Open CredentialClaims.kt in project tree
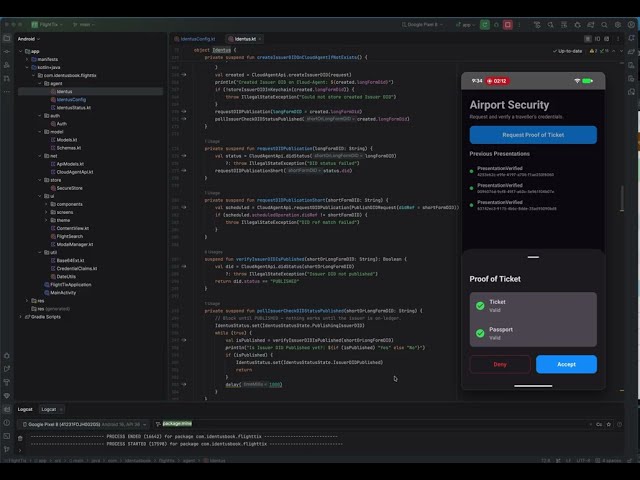 [x=77, y=268]
